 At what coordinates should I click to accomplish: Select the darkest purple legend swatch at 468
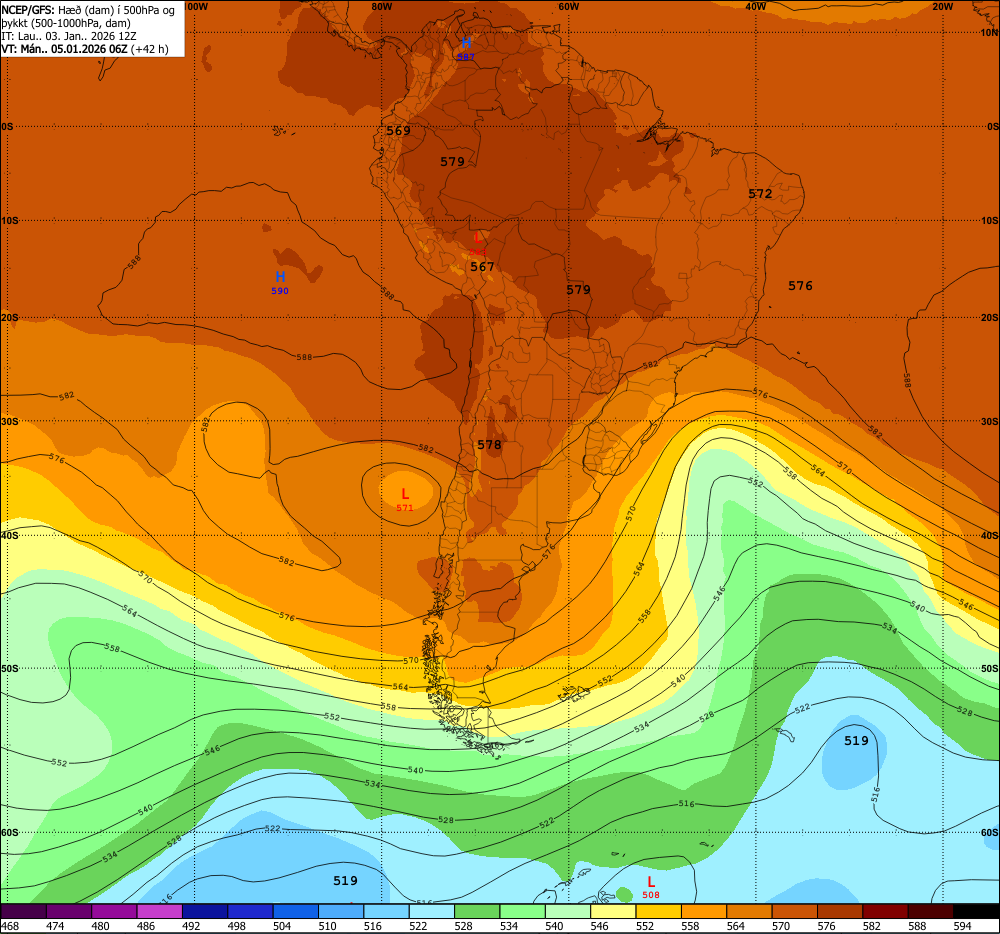(24, 911)
